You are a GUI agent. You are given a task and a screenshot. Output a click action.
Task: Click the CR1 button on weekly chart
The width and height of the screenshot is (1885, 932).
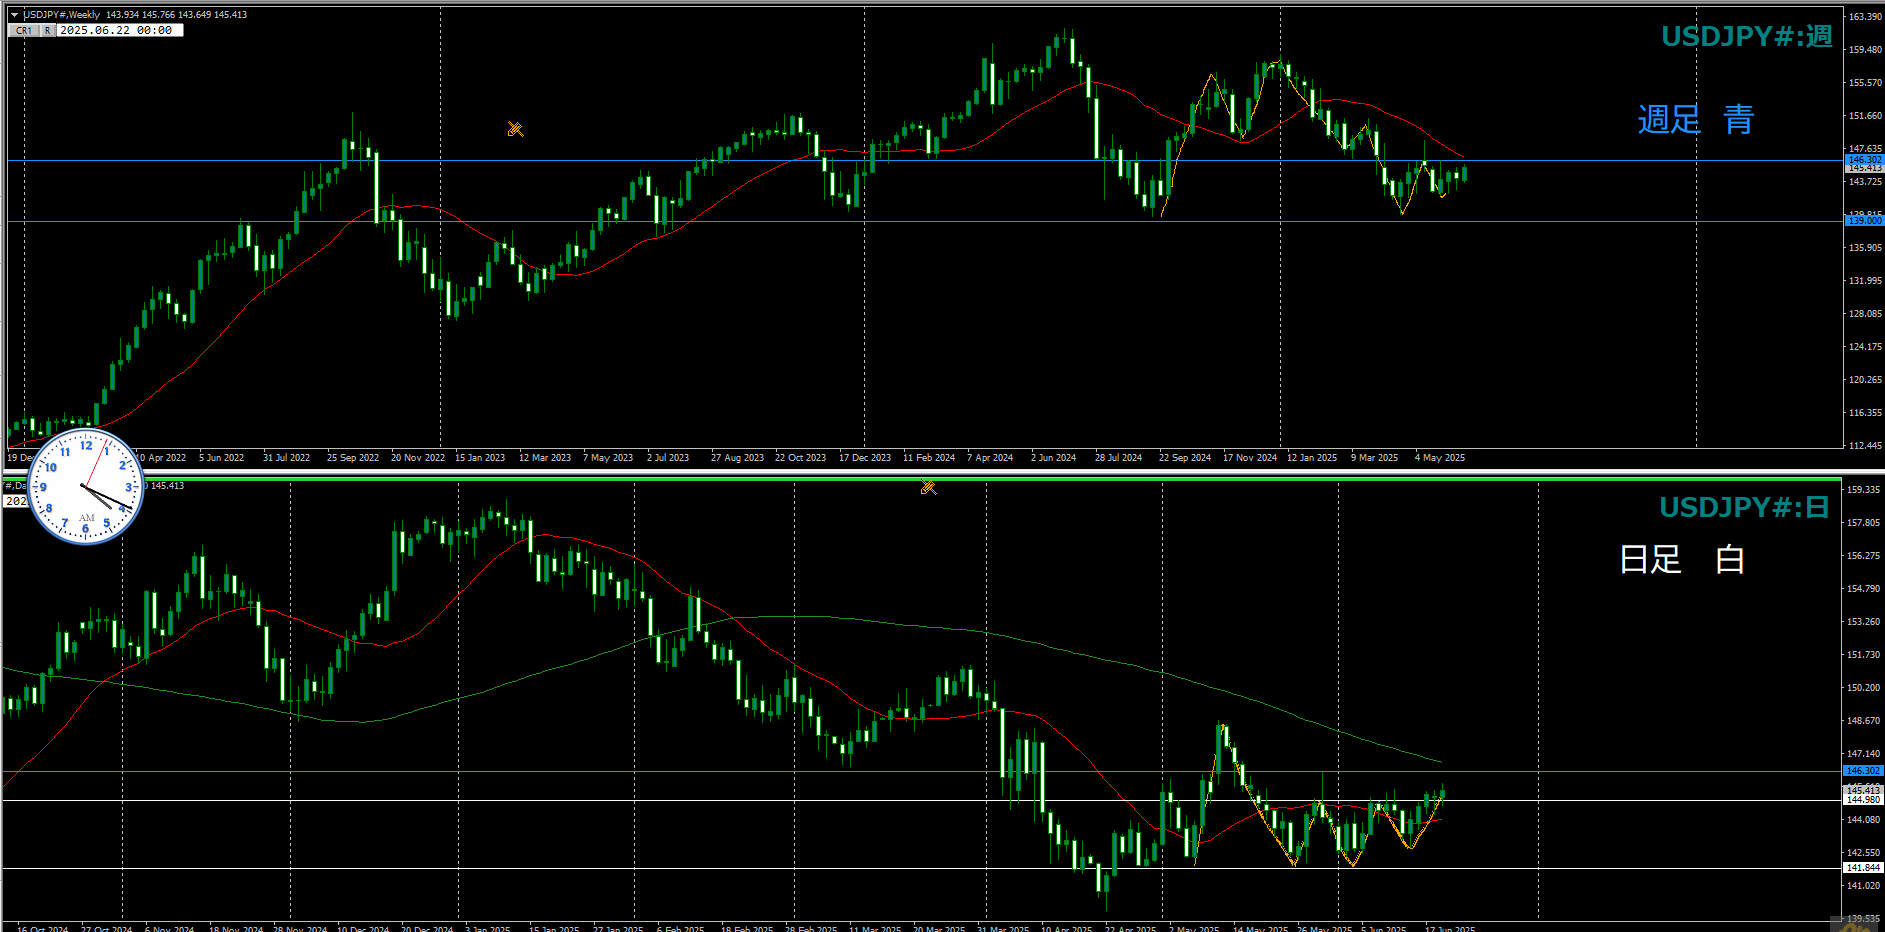coord(24,31)
